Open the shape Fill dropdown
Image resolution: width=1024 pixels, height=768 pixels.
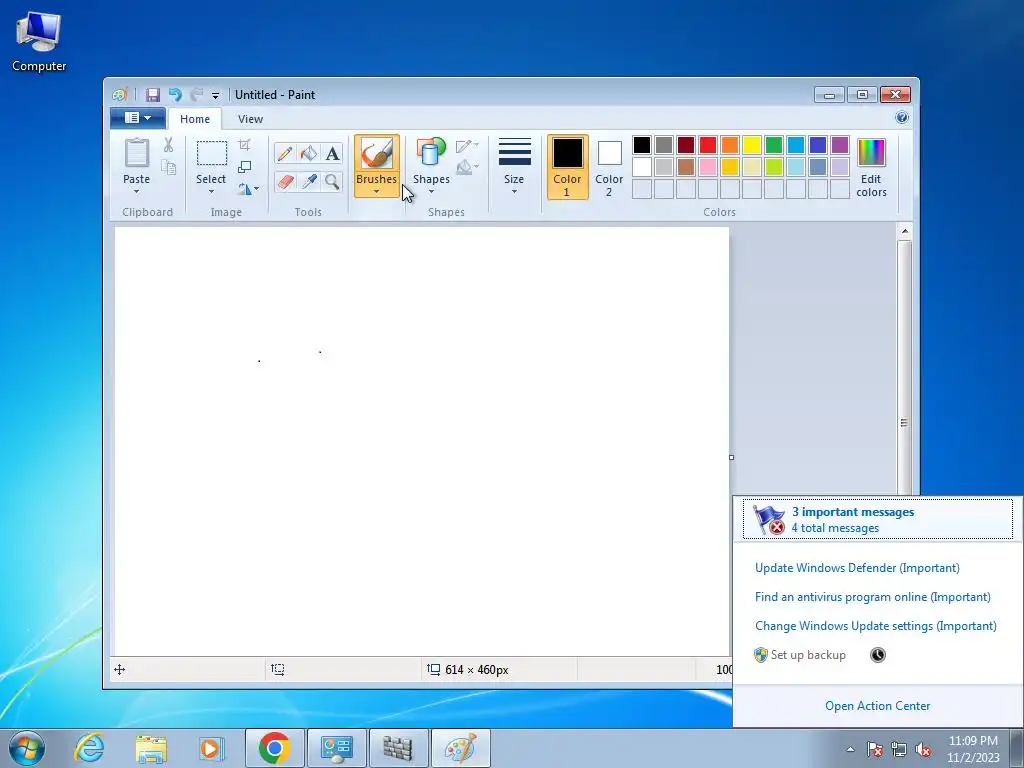[467, 168]
